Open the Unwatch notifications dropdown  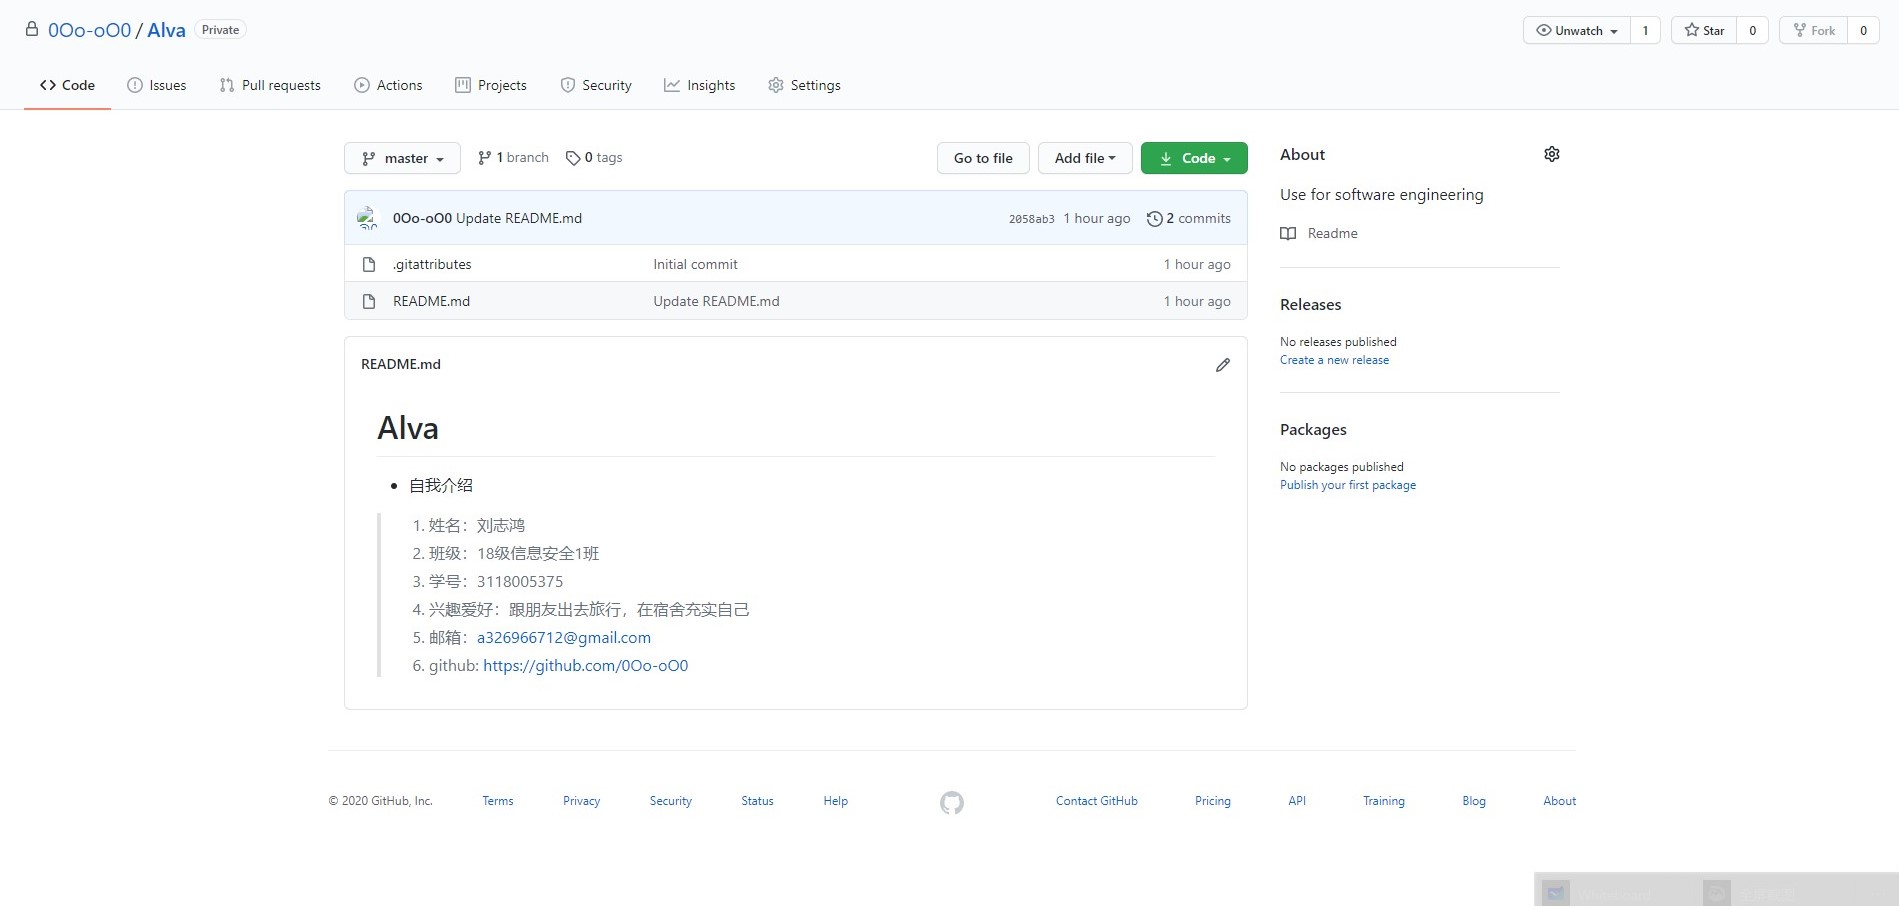click(1577, 30)
